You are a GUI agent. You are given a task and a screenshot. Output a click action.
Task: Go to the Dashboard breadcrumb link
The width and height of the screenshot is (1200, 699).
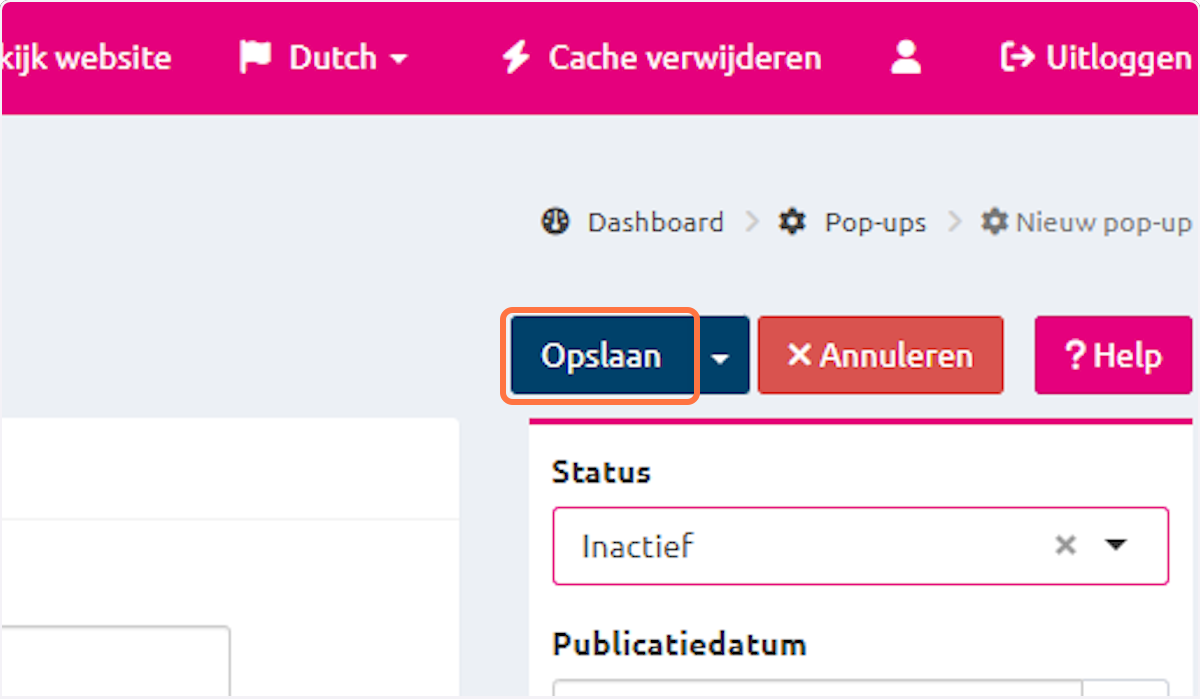[x=655, y=221]
